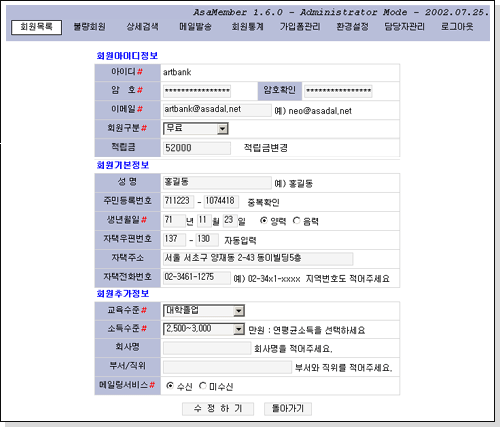
Task: Expand the 소득수준 dropdown showing 2,500~3,000
Action: [x=204, y=329]
